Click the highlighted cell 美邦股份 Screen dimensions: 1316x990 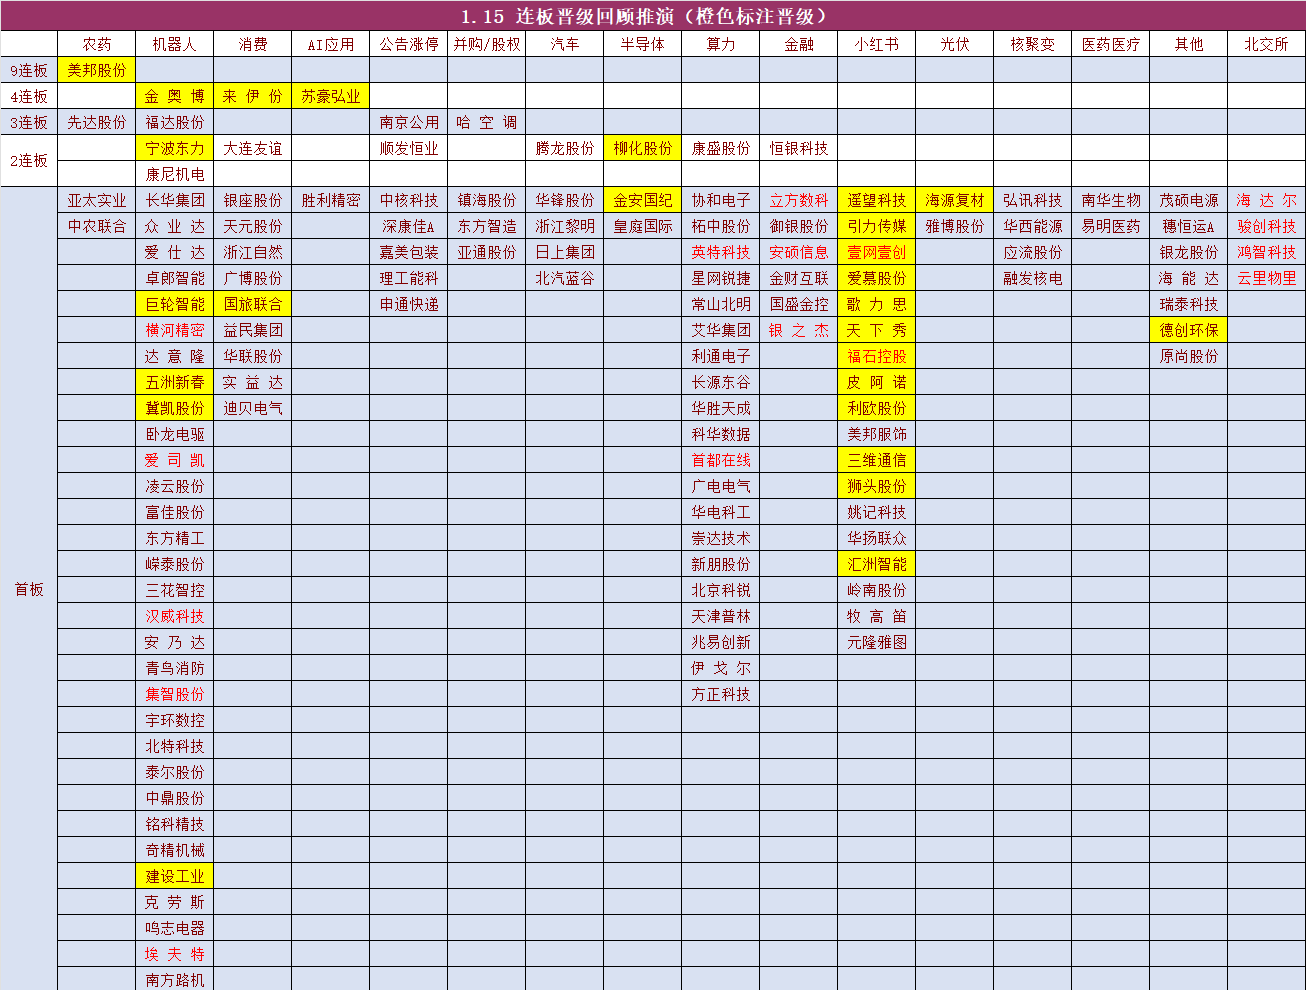tap(97, 70)
